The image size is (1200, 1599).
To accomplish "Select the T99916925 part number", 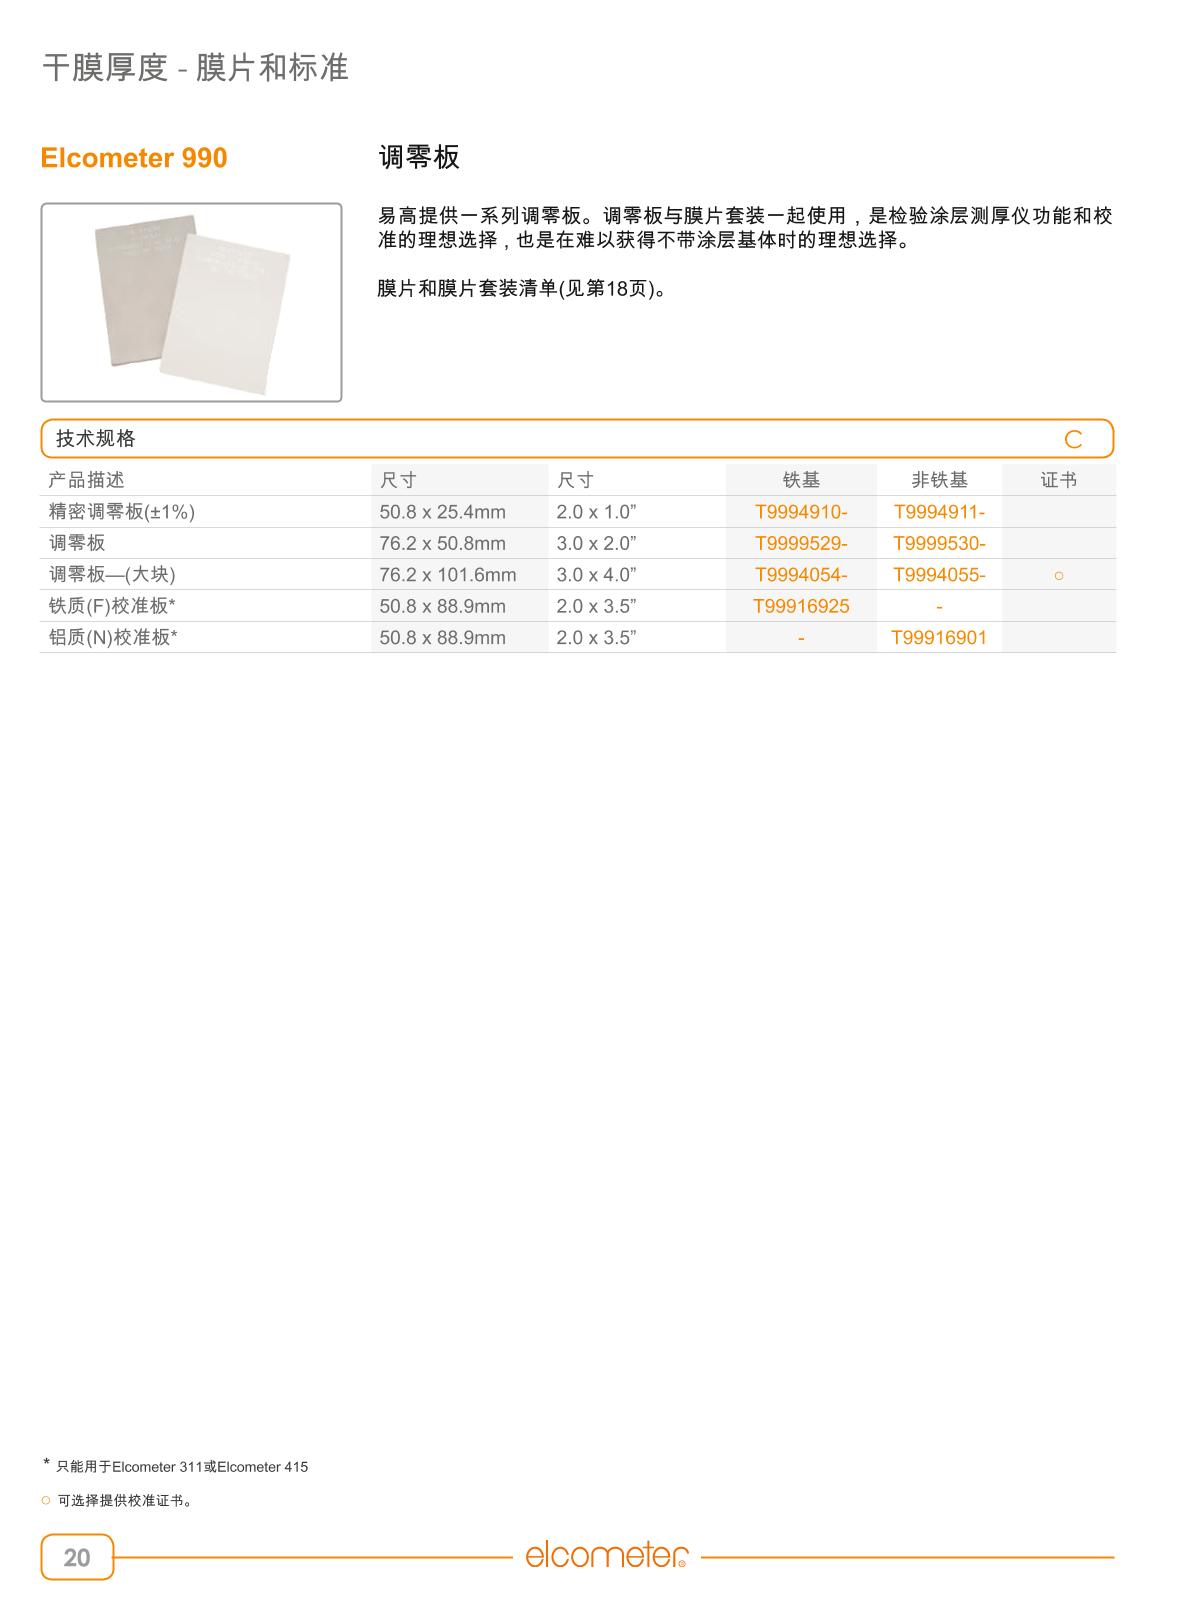I will [800, 606].
